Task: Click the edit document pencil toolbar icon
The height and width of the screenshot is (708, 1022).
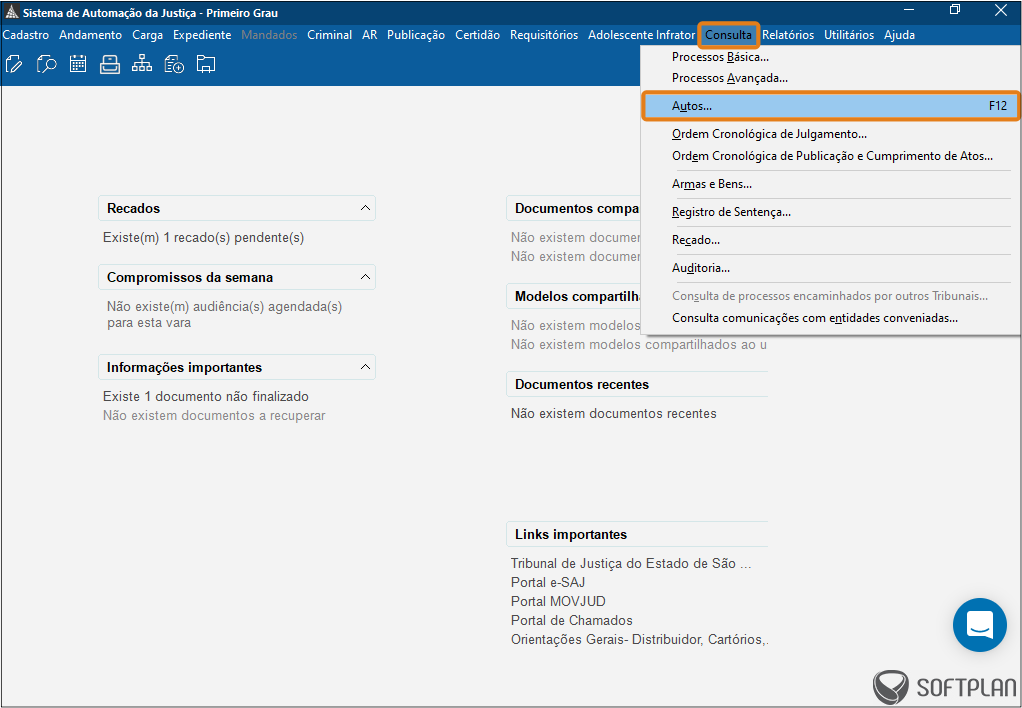Action: [x=14, y=64]
